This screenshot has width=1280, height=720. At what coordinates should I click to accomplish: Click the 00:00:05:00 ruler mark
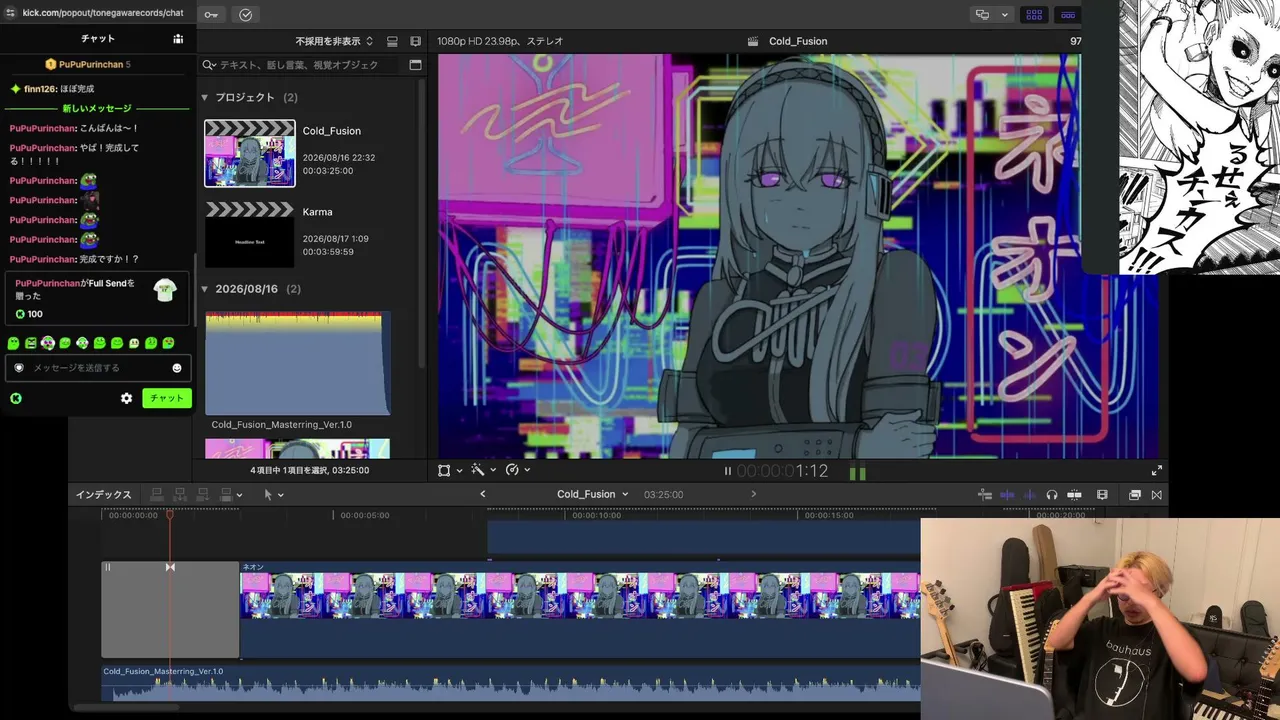[365, 516]
